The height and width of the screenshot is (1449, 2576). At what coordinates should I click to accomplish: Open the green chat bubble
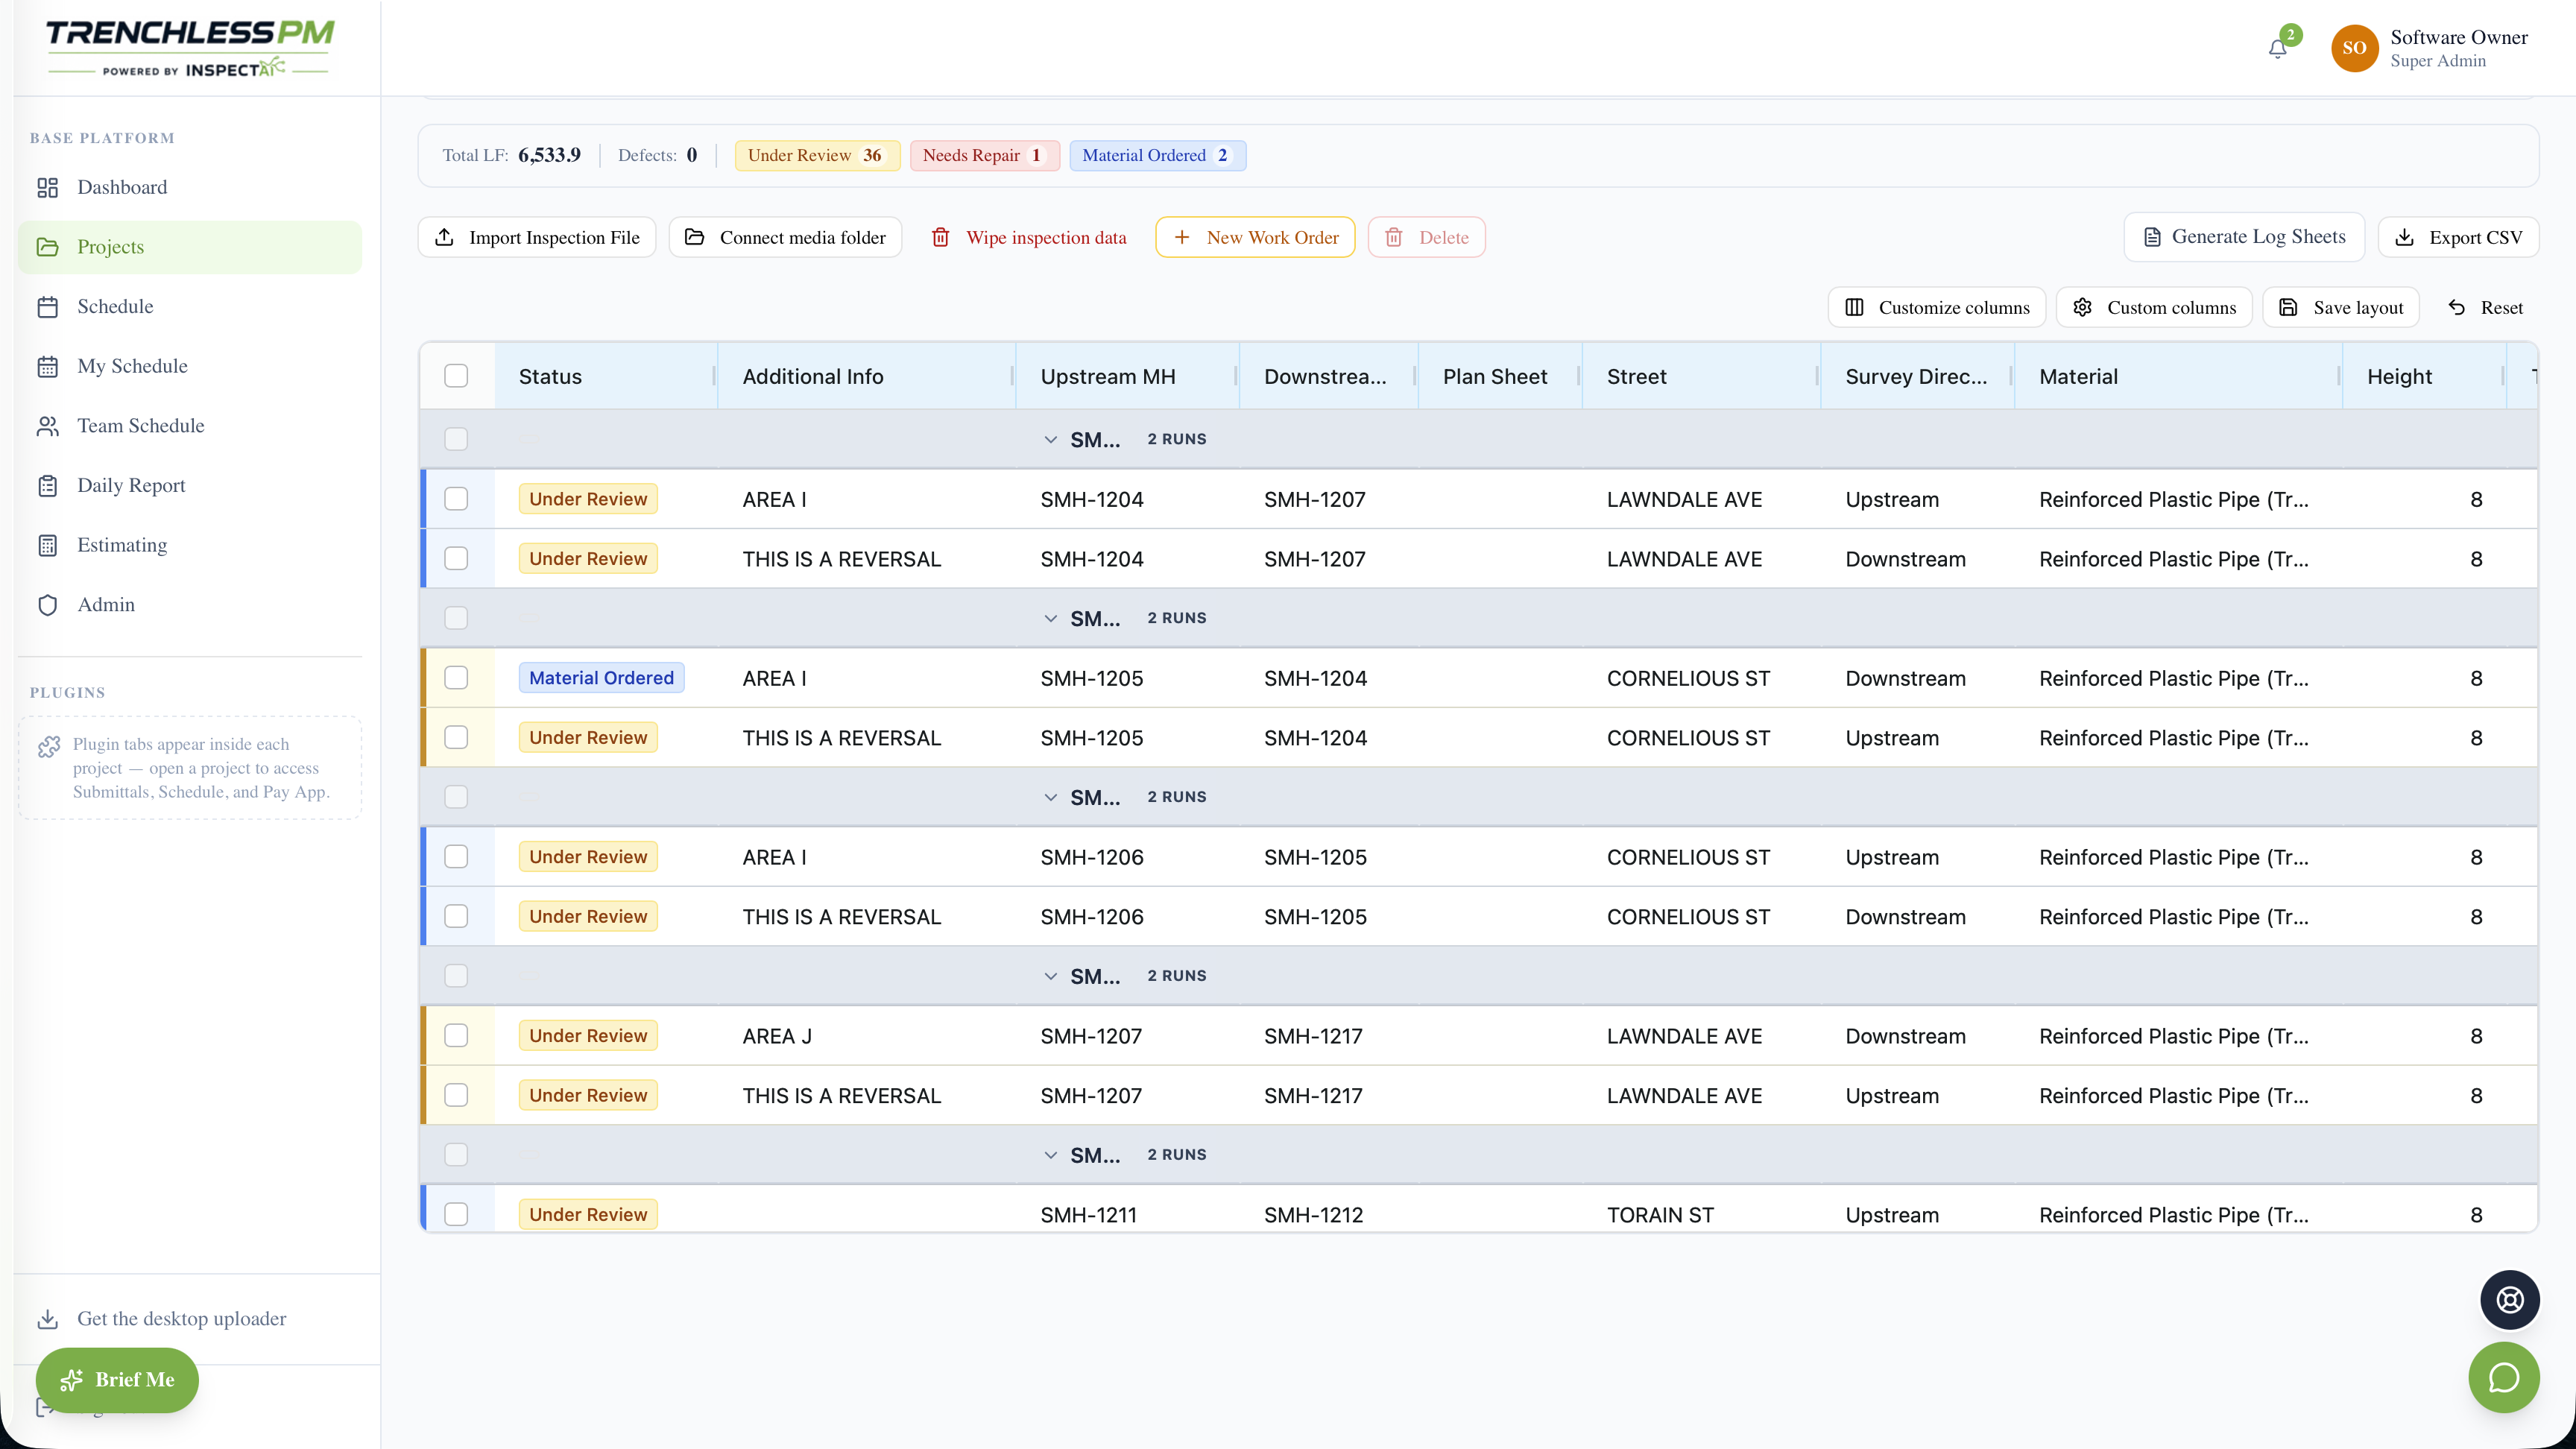click(2503, 1377)
